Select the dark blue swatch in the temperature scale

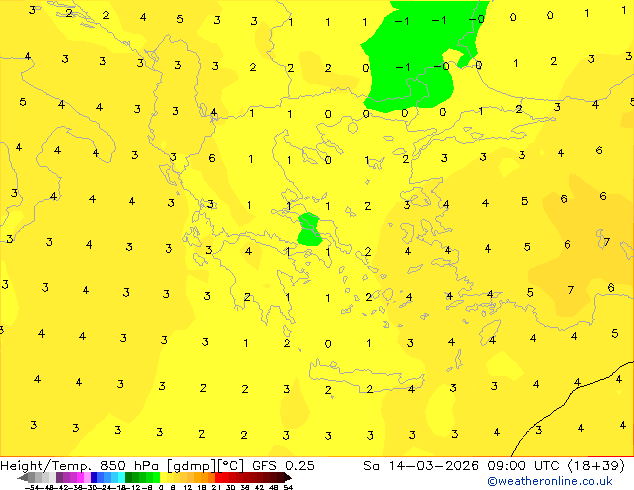click(94, 477)
